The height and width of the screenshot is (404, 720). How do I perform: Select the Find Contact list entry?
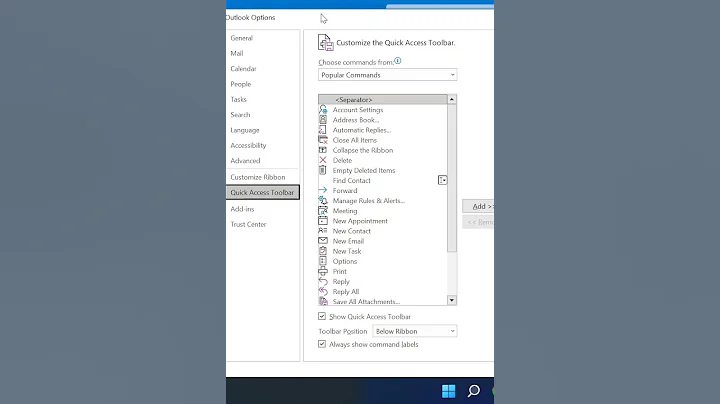382,180
